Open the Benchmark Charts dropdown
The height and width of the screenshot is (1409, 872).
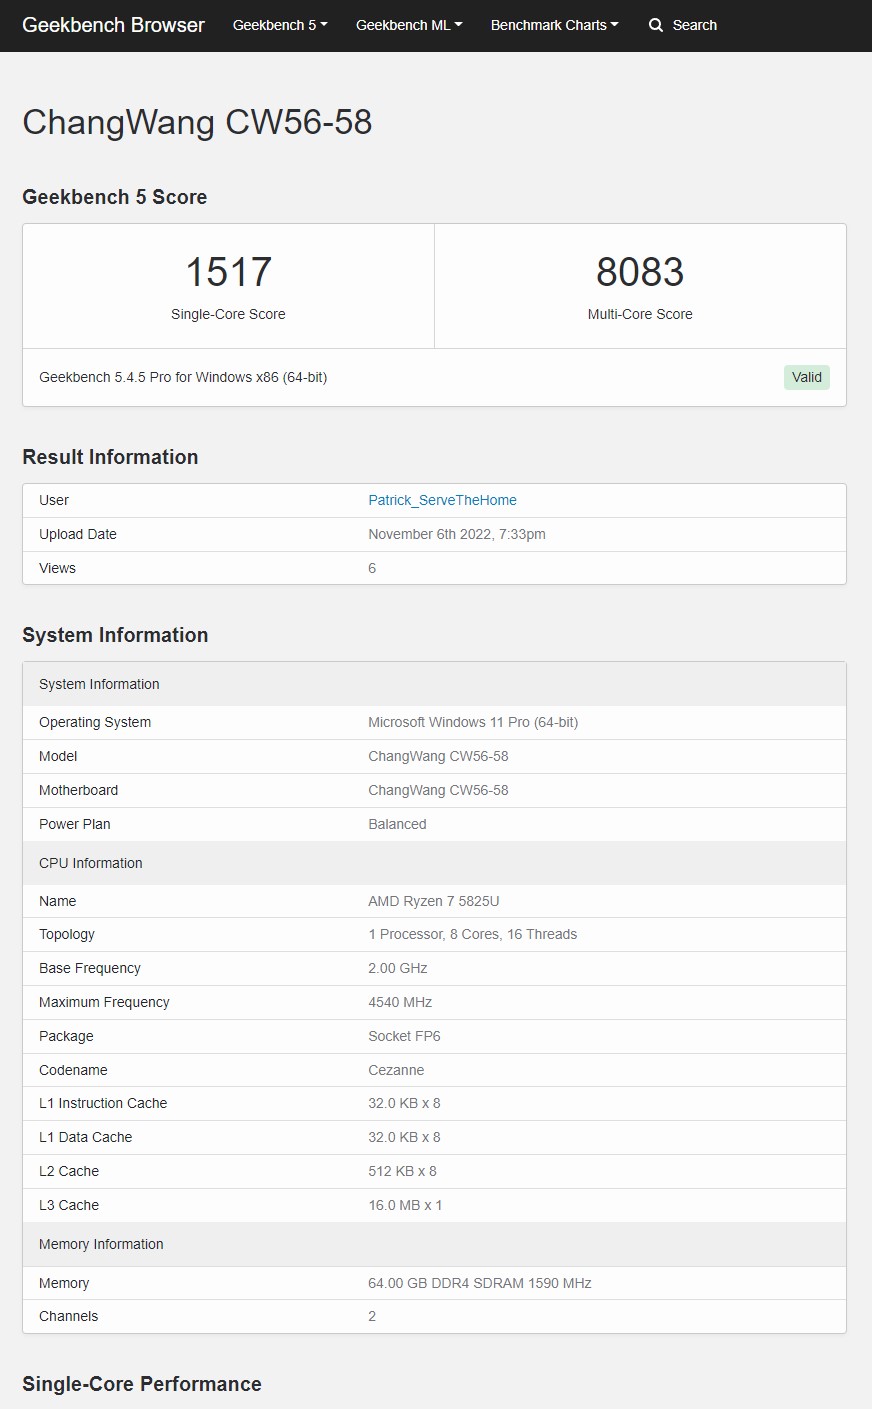pos(554,25)
